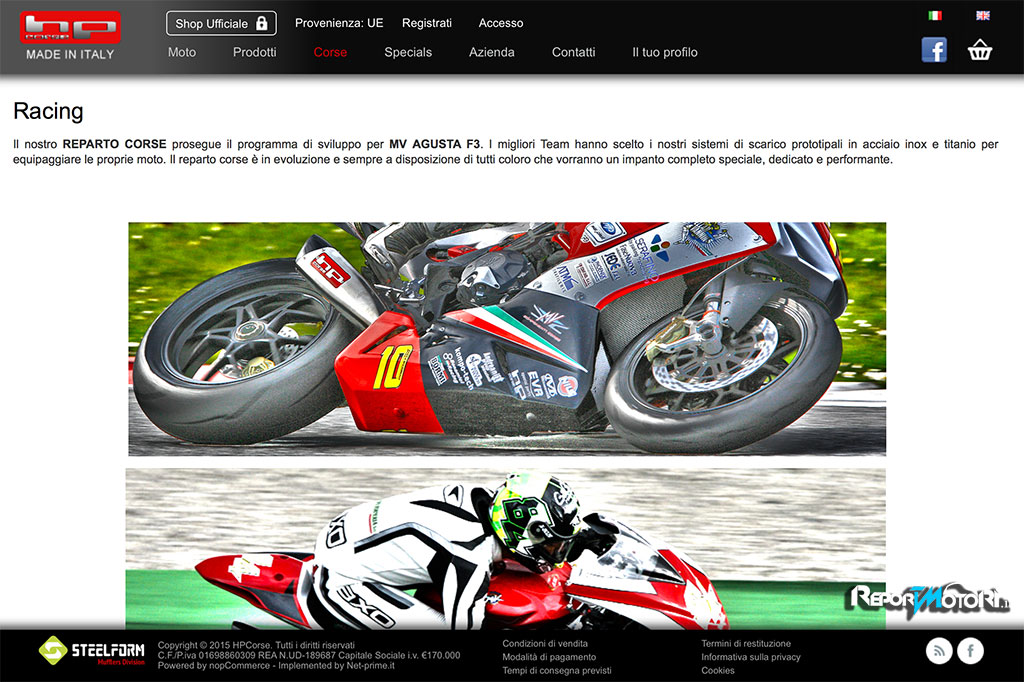Select the Corse menu item

[330, 52]
